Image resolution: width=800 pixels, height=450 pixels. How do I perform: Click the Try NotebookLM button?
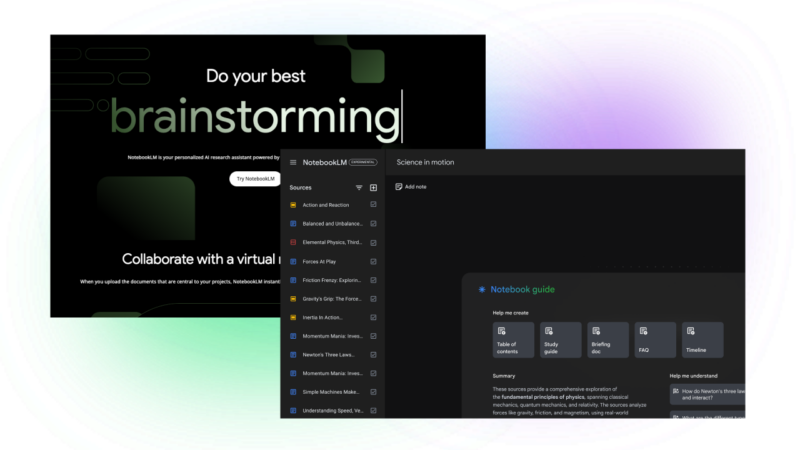point(255,179)
